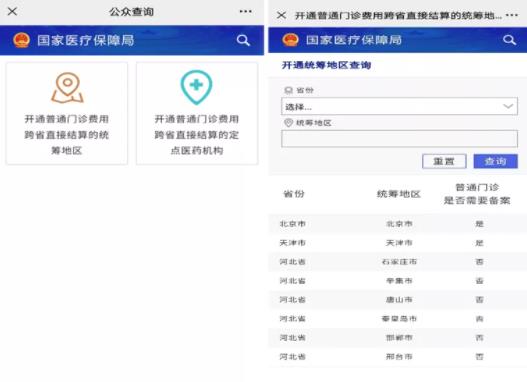Open more options dots on right screen title bar
The height and width of the screenshot is (382, 527).
(x=512, y=15)
